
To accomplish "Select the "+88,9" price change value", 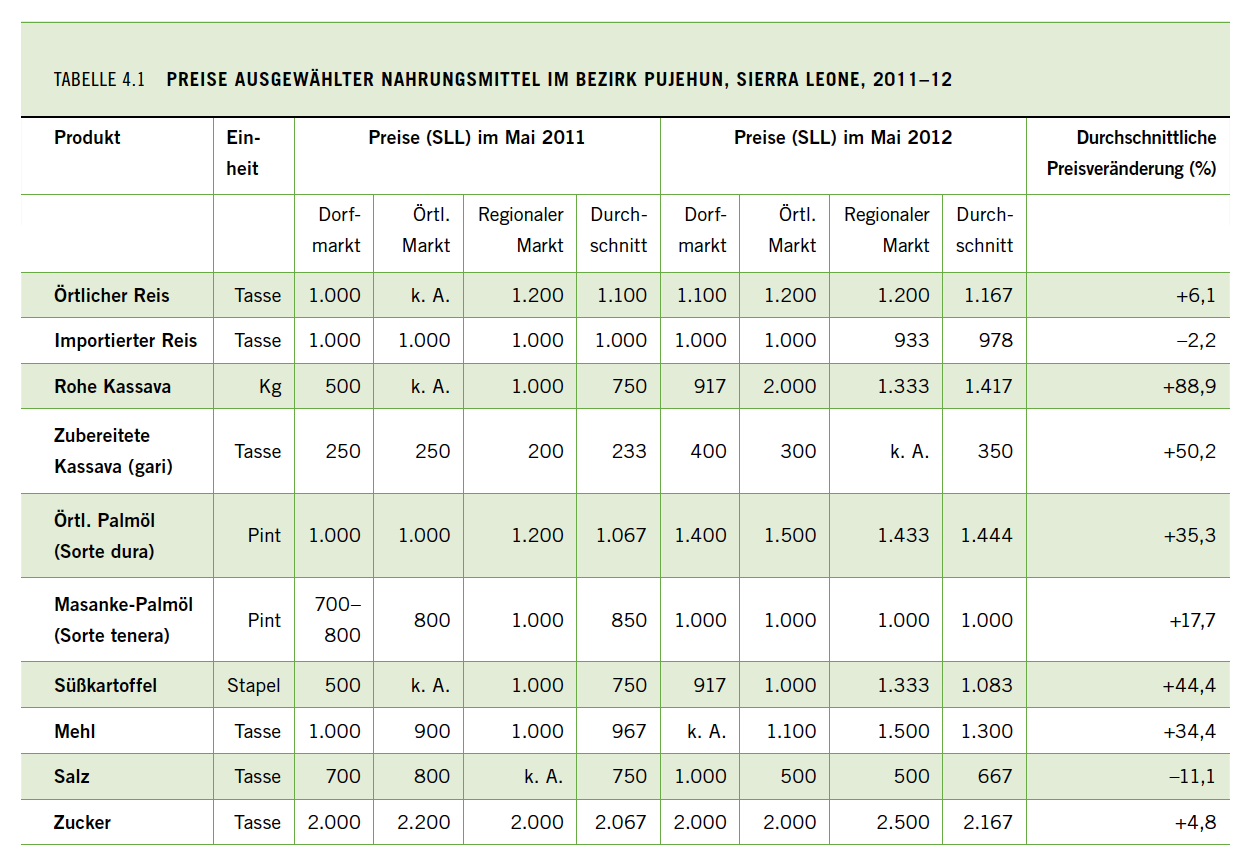I will coord(1190,386).
